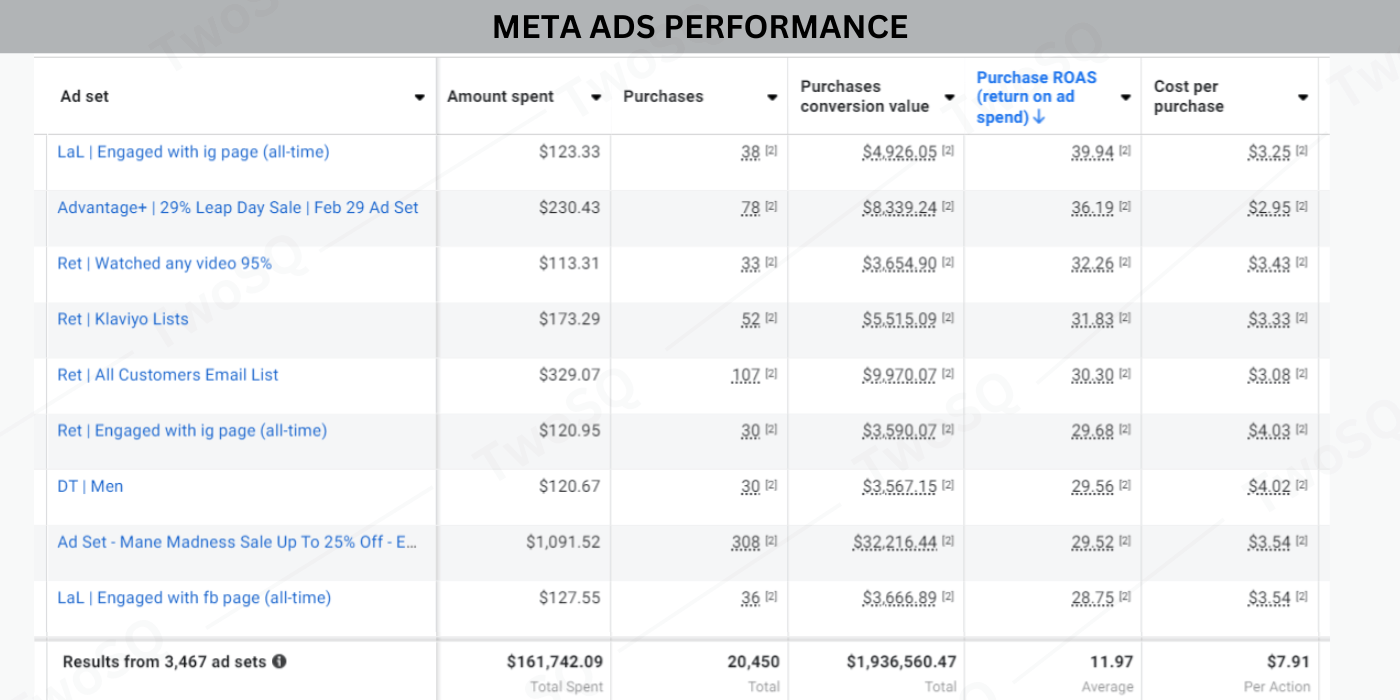Open Ret | All Customers Email List
This screenshot has height=700, width=1400.
[x=168, y=375]
